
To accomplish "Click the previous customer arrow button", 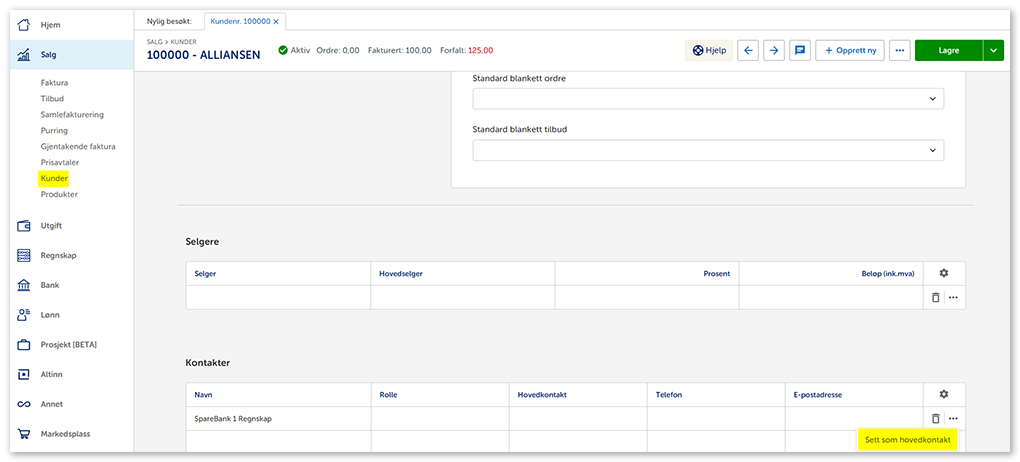I will tap(747, 50).
